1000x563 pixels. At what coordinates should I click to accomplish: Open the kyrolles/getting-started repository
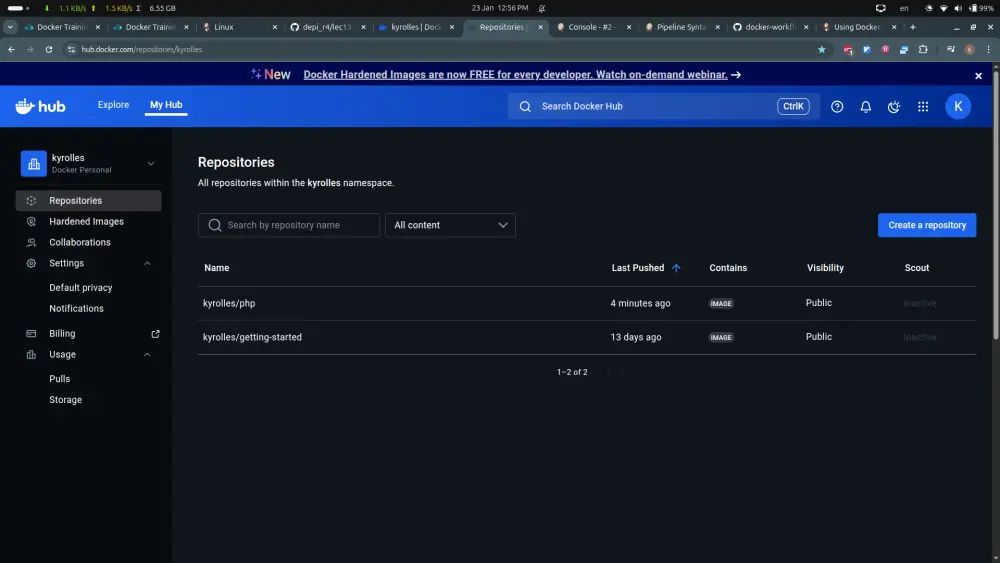252,337
